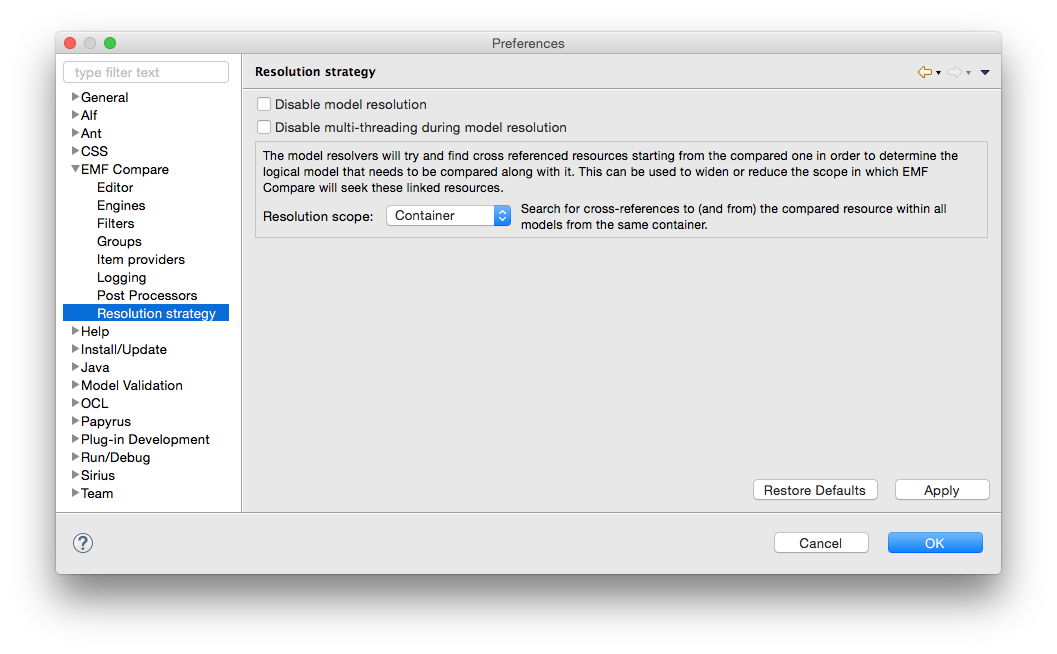Open the preferences view menu triangle

click(x=985, y=72)
